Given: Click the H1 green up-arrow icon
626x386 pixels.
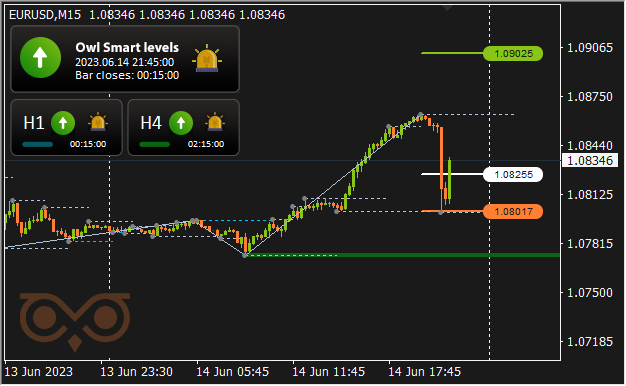Looking at the screenshot, I should [63, 123].
